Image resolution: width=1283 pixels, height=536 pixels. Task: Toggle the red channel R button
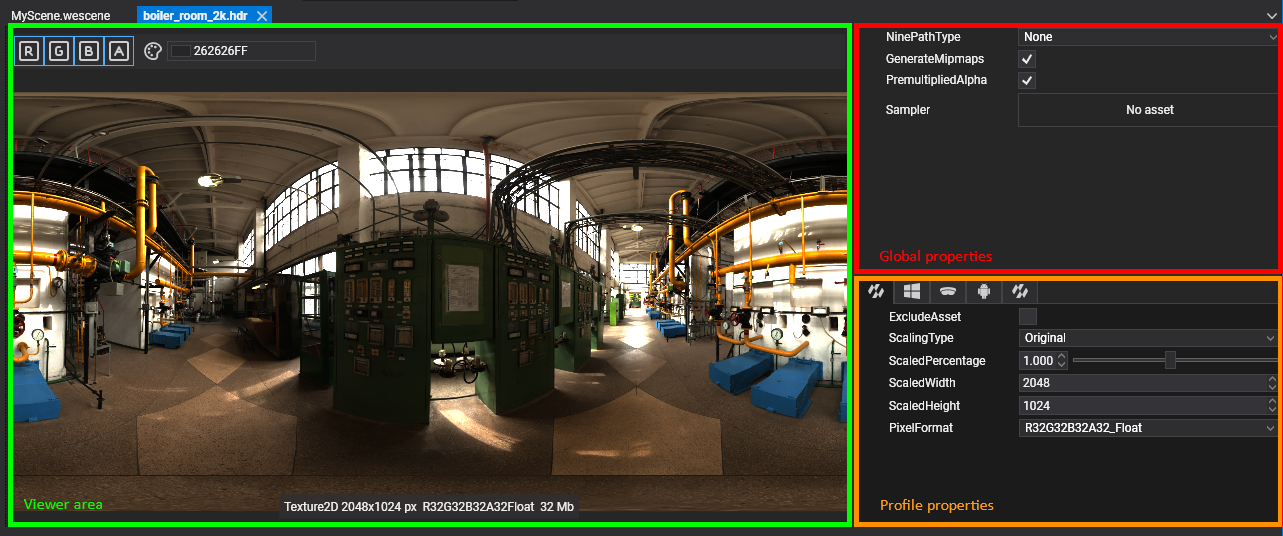29,51
